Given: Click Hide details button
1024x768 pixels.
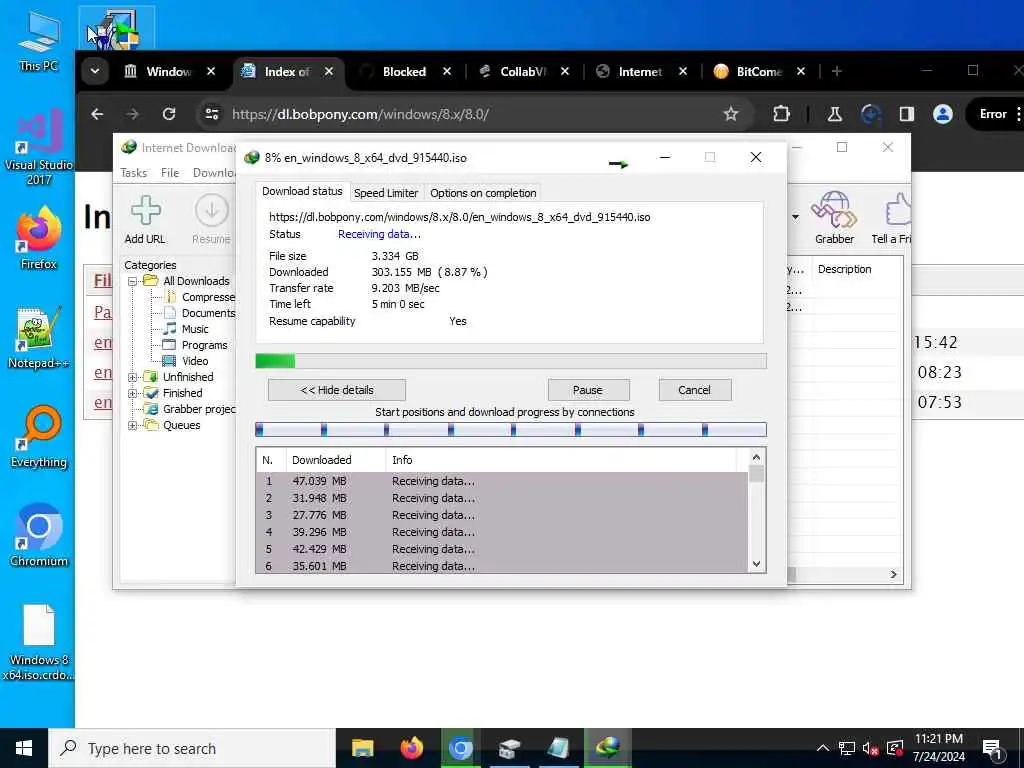Looking at the screenshot, I should click(337, 390).
